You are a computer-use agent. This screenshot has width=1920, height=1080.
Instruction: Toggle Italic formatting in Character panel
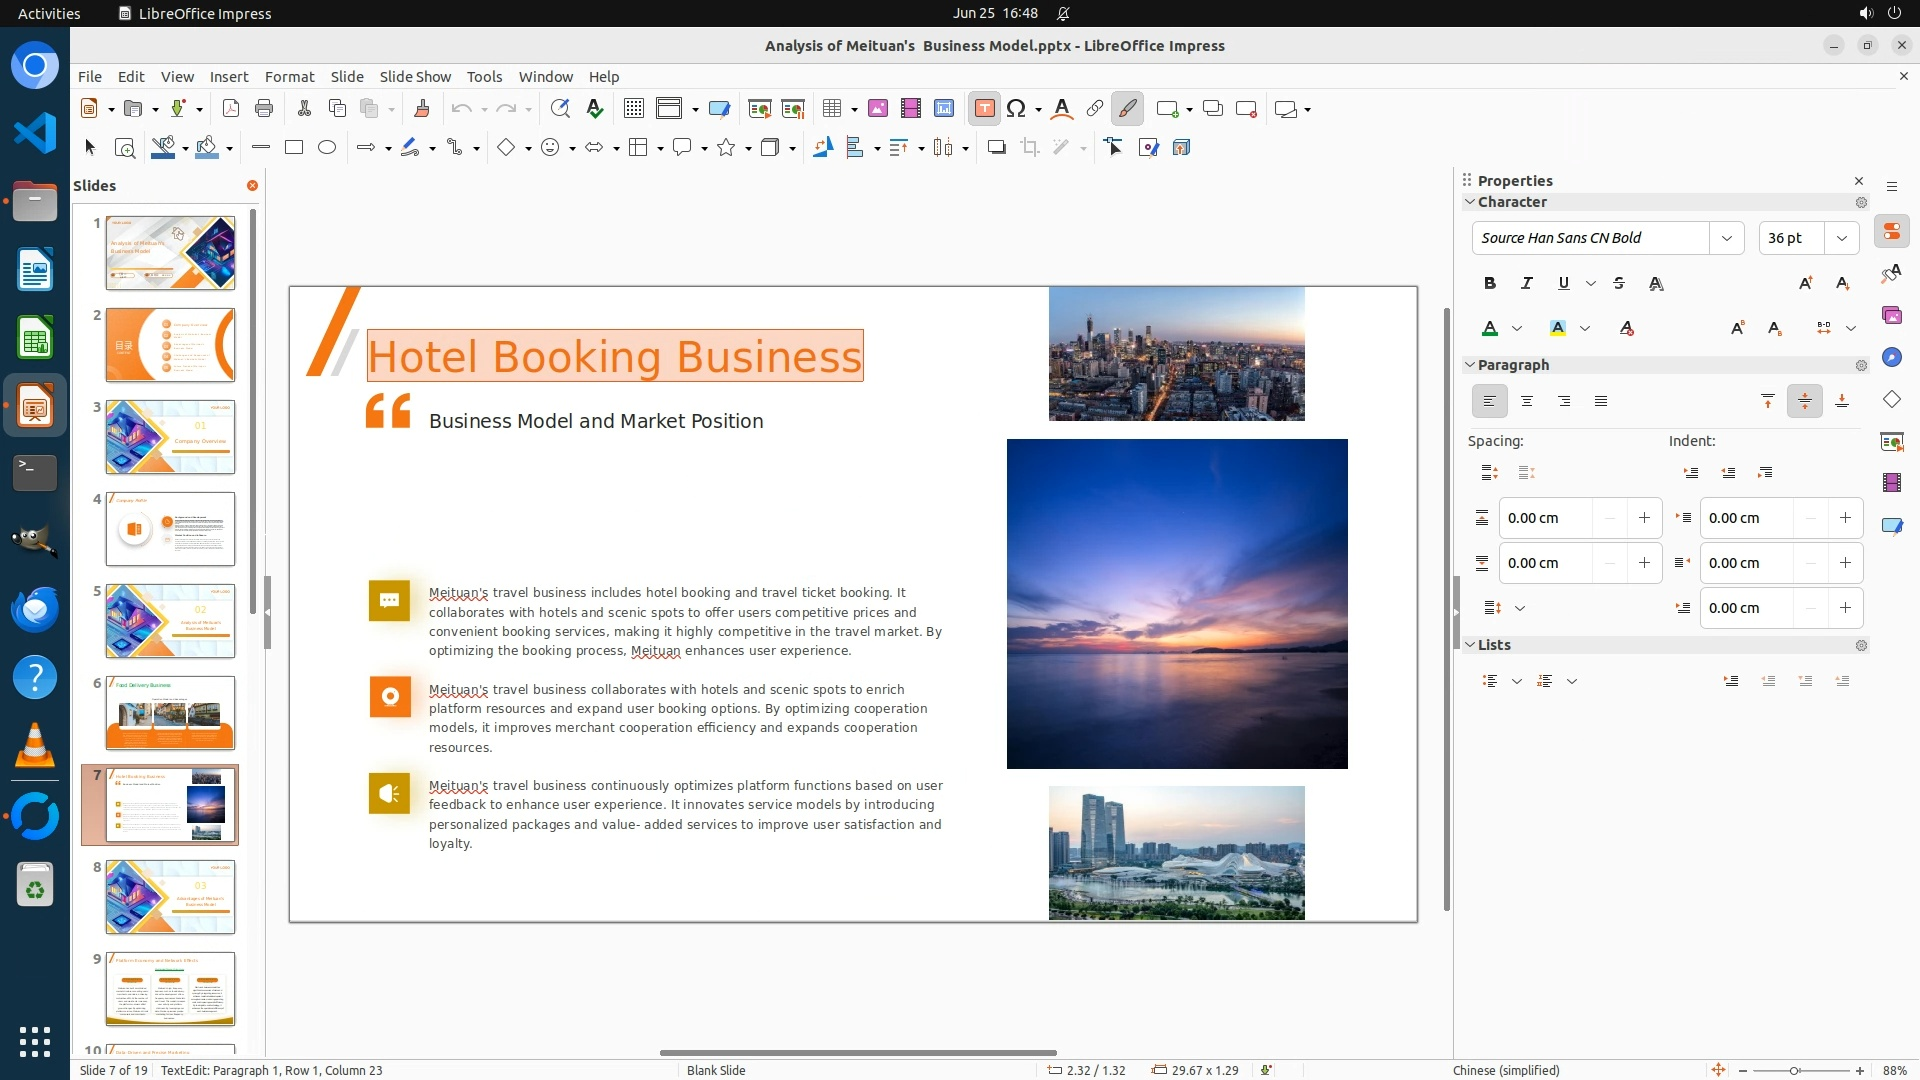pyautogui.click(x=1526, y=284)
